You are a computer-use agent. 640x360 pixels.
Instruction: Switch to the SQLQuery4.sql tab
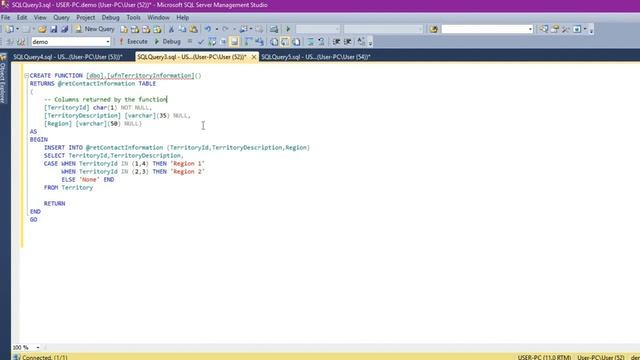pos(68,57)
